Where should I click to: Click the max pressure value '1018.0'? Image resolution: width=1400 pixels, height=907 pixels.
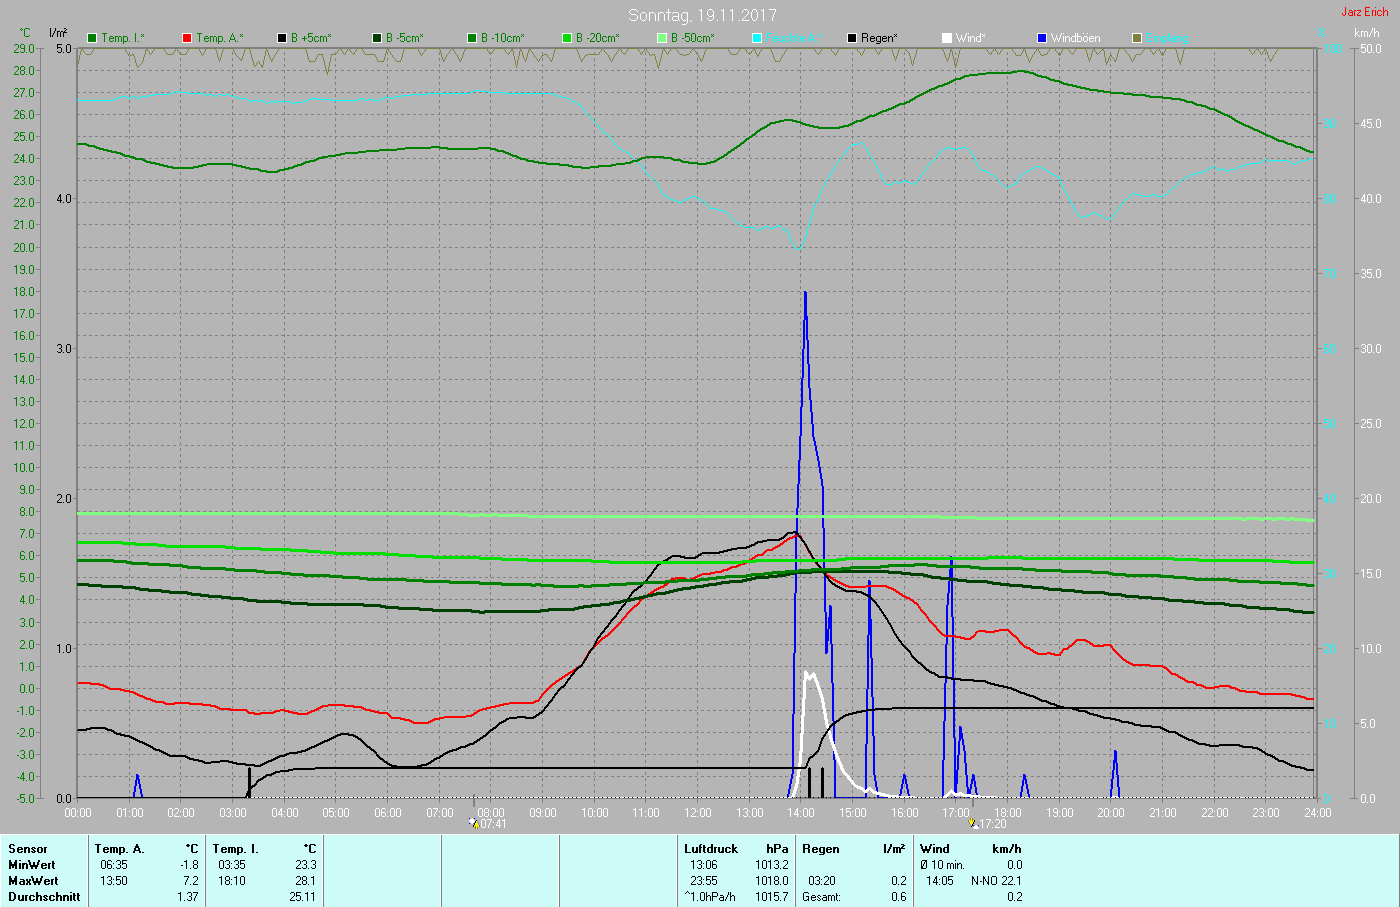(x=771, y=881)
